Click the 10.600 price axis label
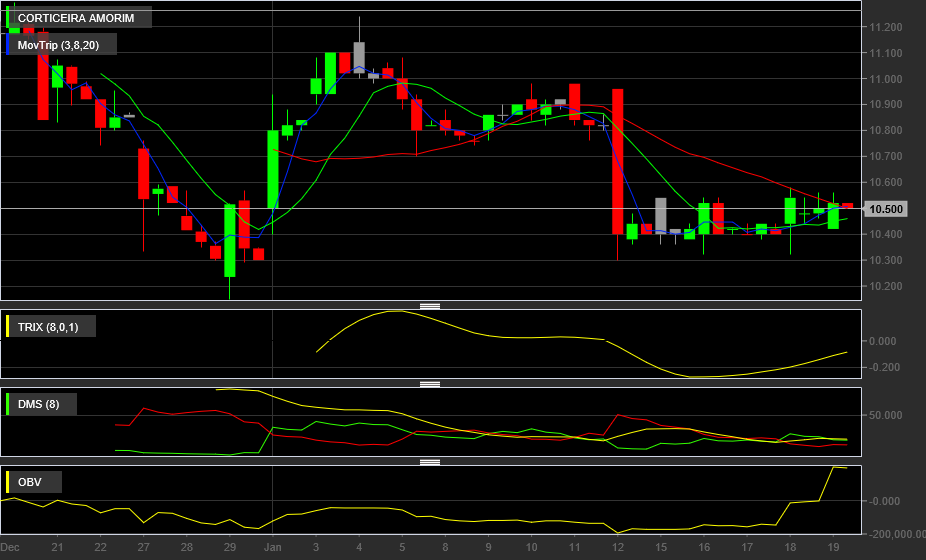Screen dimensions: 926x560 pyautogui.click(x=885, y=183)
